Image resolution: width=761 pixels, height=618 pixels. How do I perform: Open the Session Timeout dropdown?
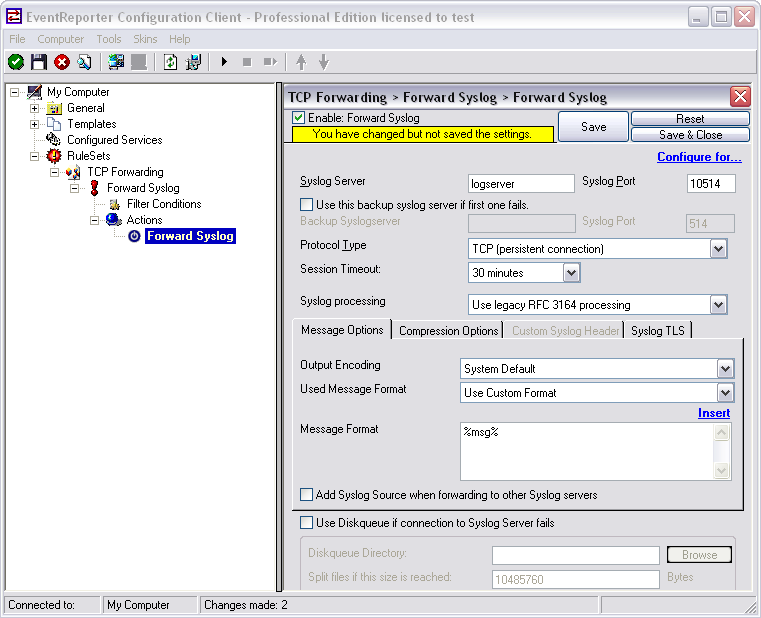pos(571,273)
